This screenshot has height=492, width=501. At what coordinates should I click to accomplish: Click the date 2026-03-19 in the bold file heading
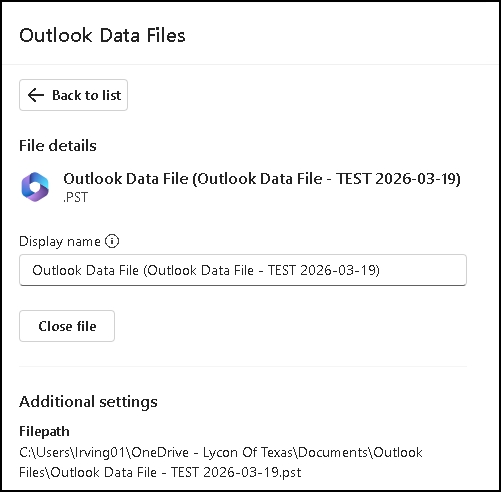(x=416, y=179)
